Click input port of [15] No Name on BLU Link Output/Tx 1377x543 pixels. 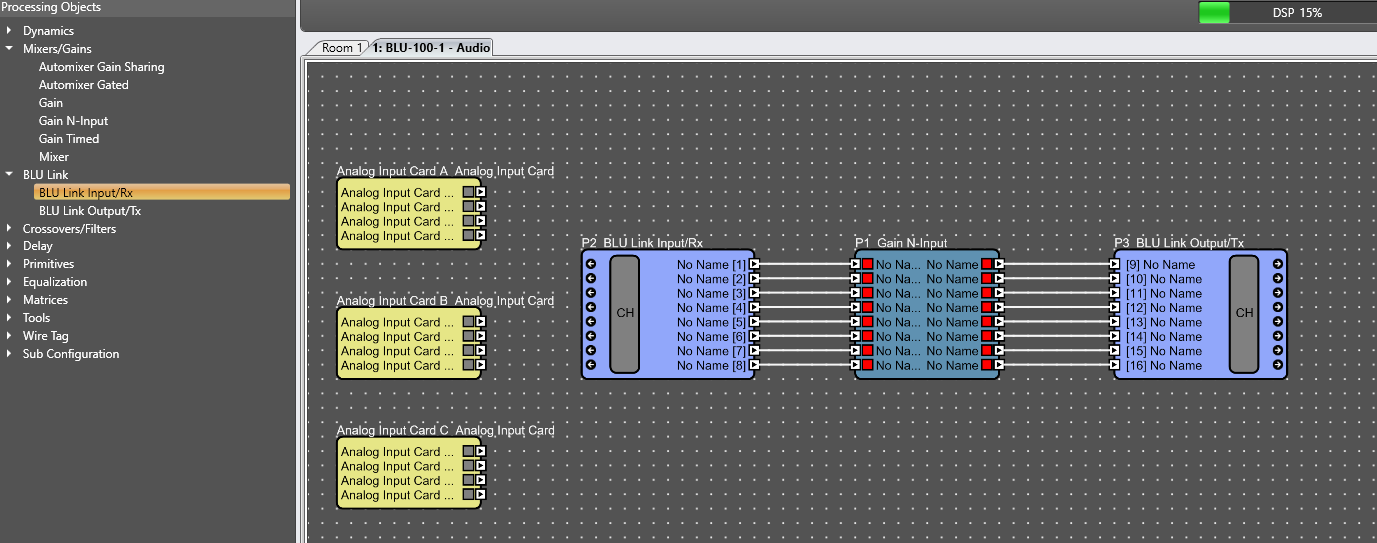click(1115, 351)
